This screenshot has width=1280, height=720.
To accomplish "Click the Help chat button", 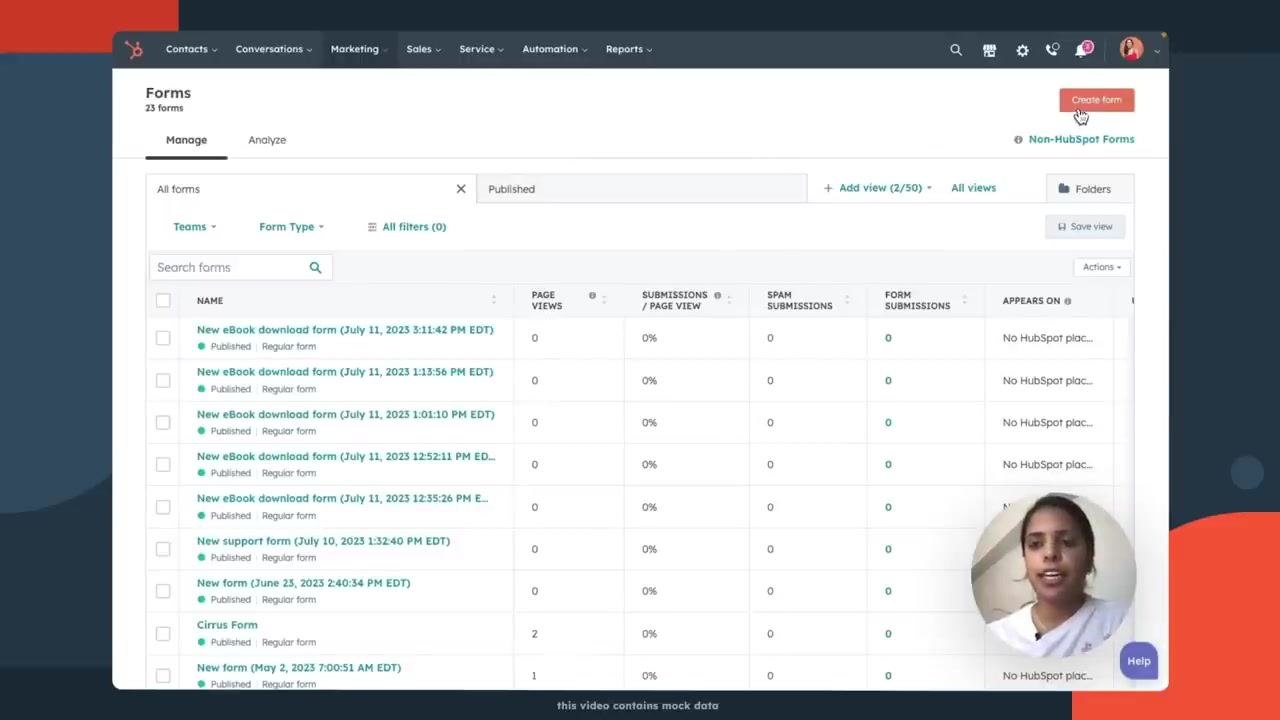I will tap(1139, 661).
